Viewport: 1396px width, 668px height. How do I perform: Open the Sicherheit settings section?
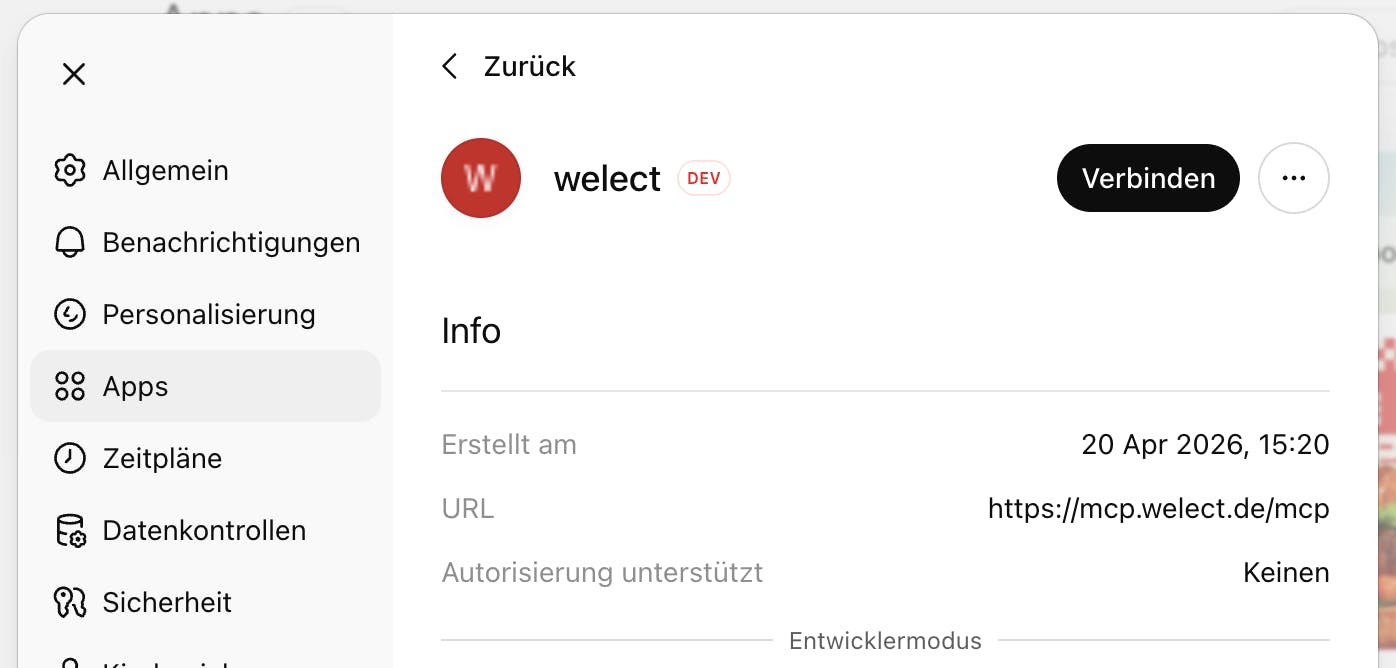tap(167, 602)
